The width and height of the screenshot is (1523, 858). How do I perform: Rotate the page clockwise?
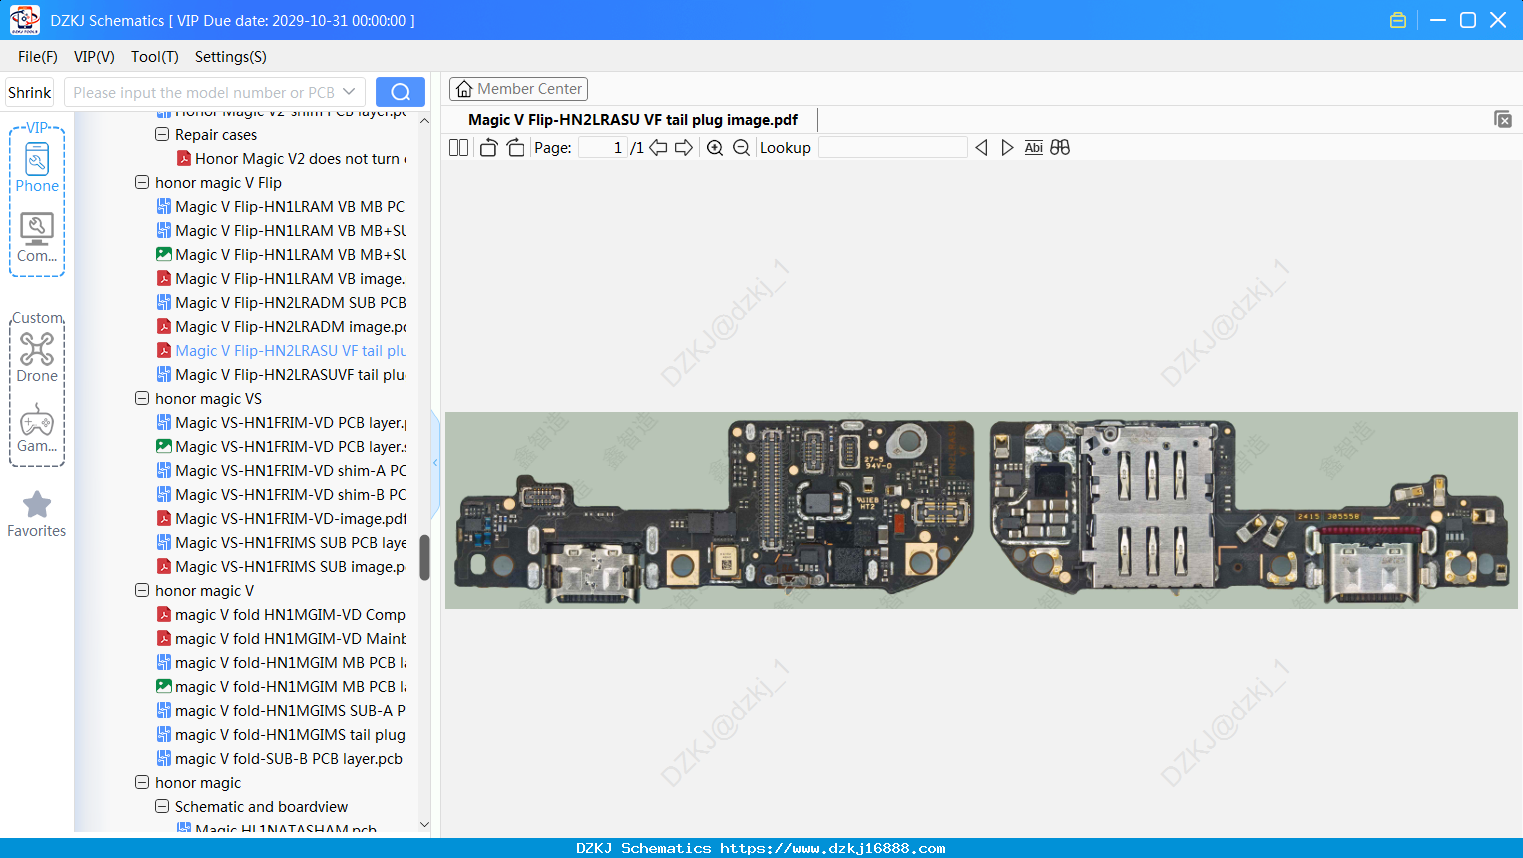(x=515, y=148)
